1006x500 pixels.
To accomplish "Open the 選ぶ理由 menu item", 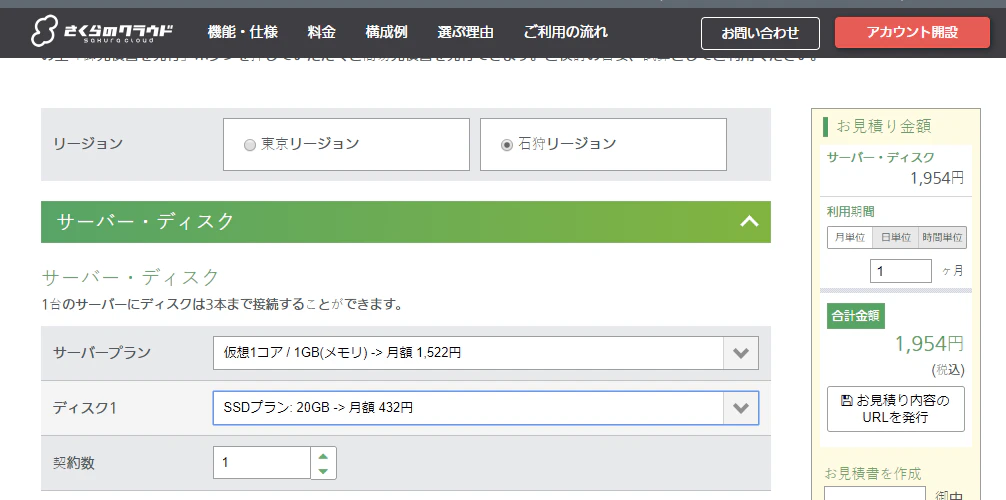I will click(x=465, y=32).
